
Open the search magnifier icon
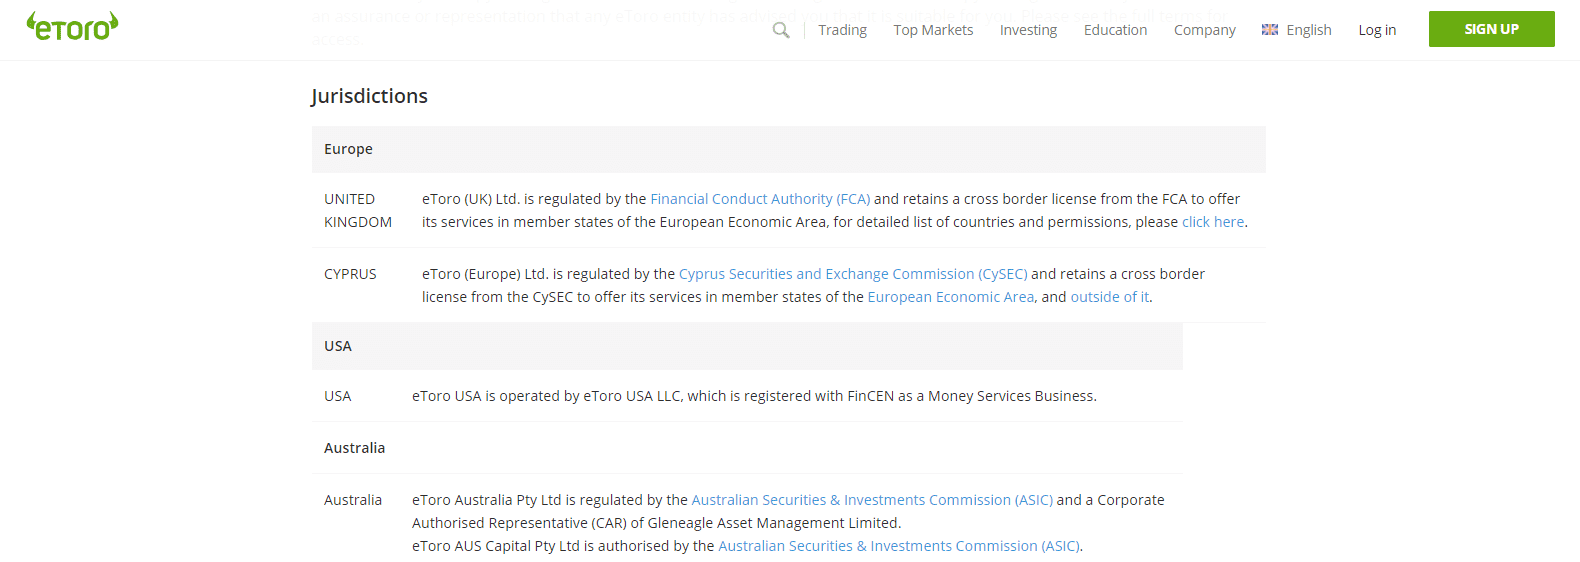click(x=781, y=30)
